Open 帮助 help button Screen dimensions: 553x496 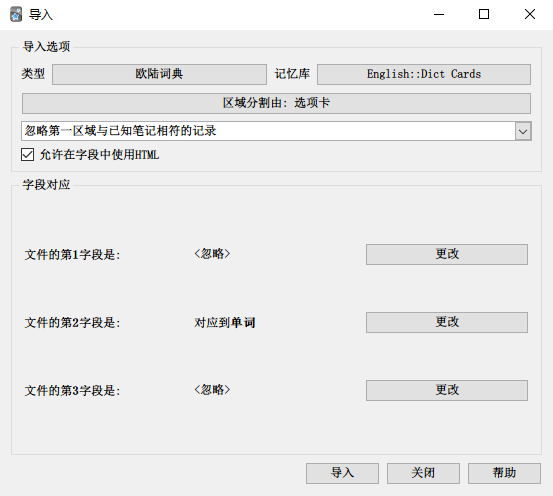[x=504, y=473]
